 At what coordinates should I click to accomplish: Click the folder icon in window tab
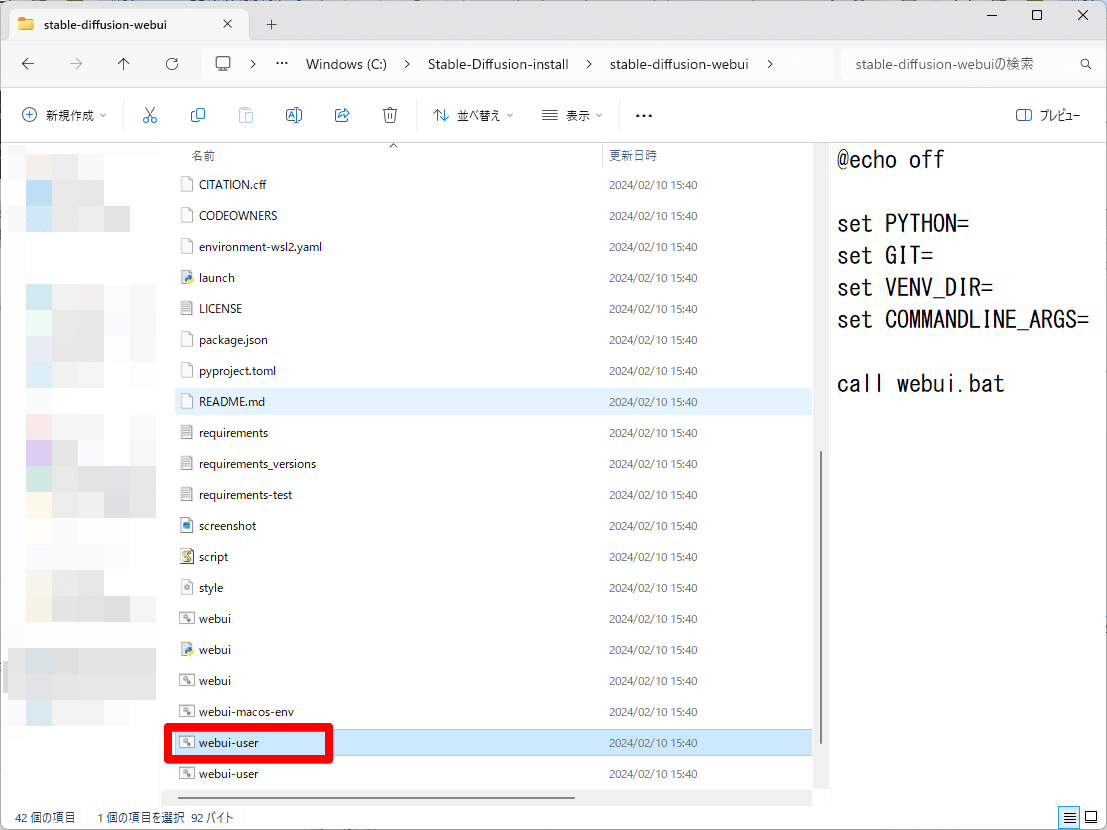tap(26, 24)
